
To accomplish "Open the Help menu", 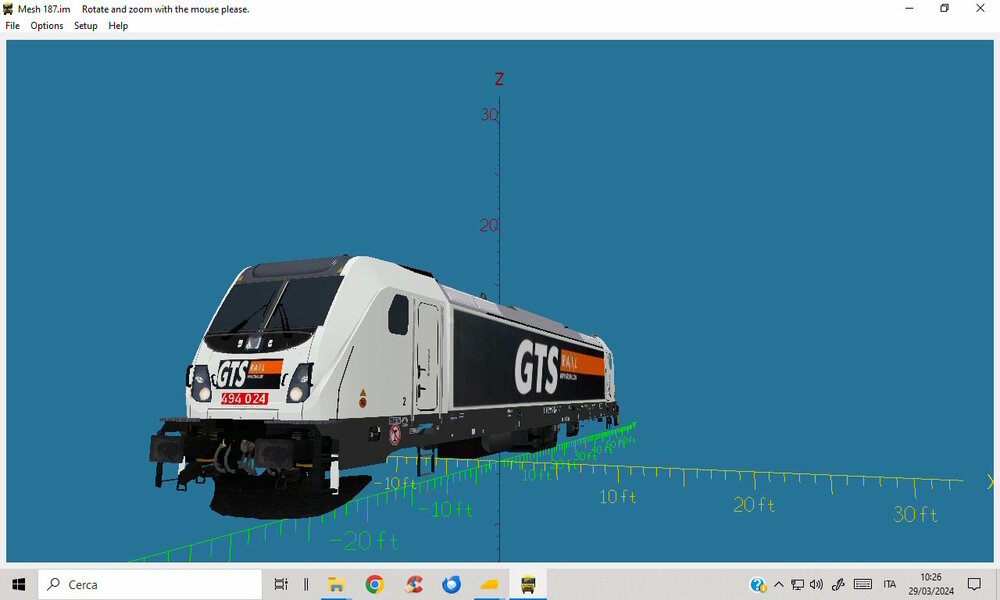I will pos(118,26).
